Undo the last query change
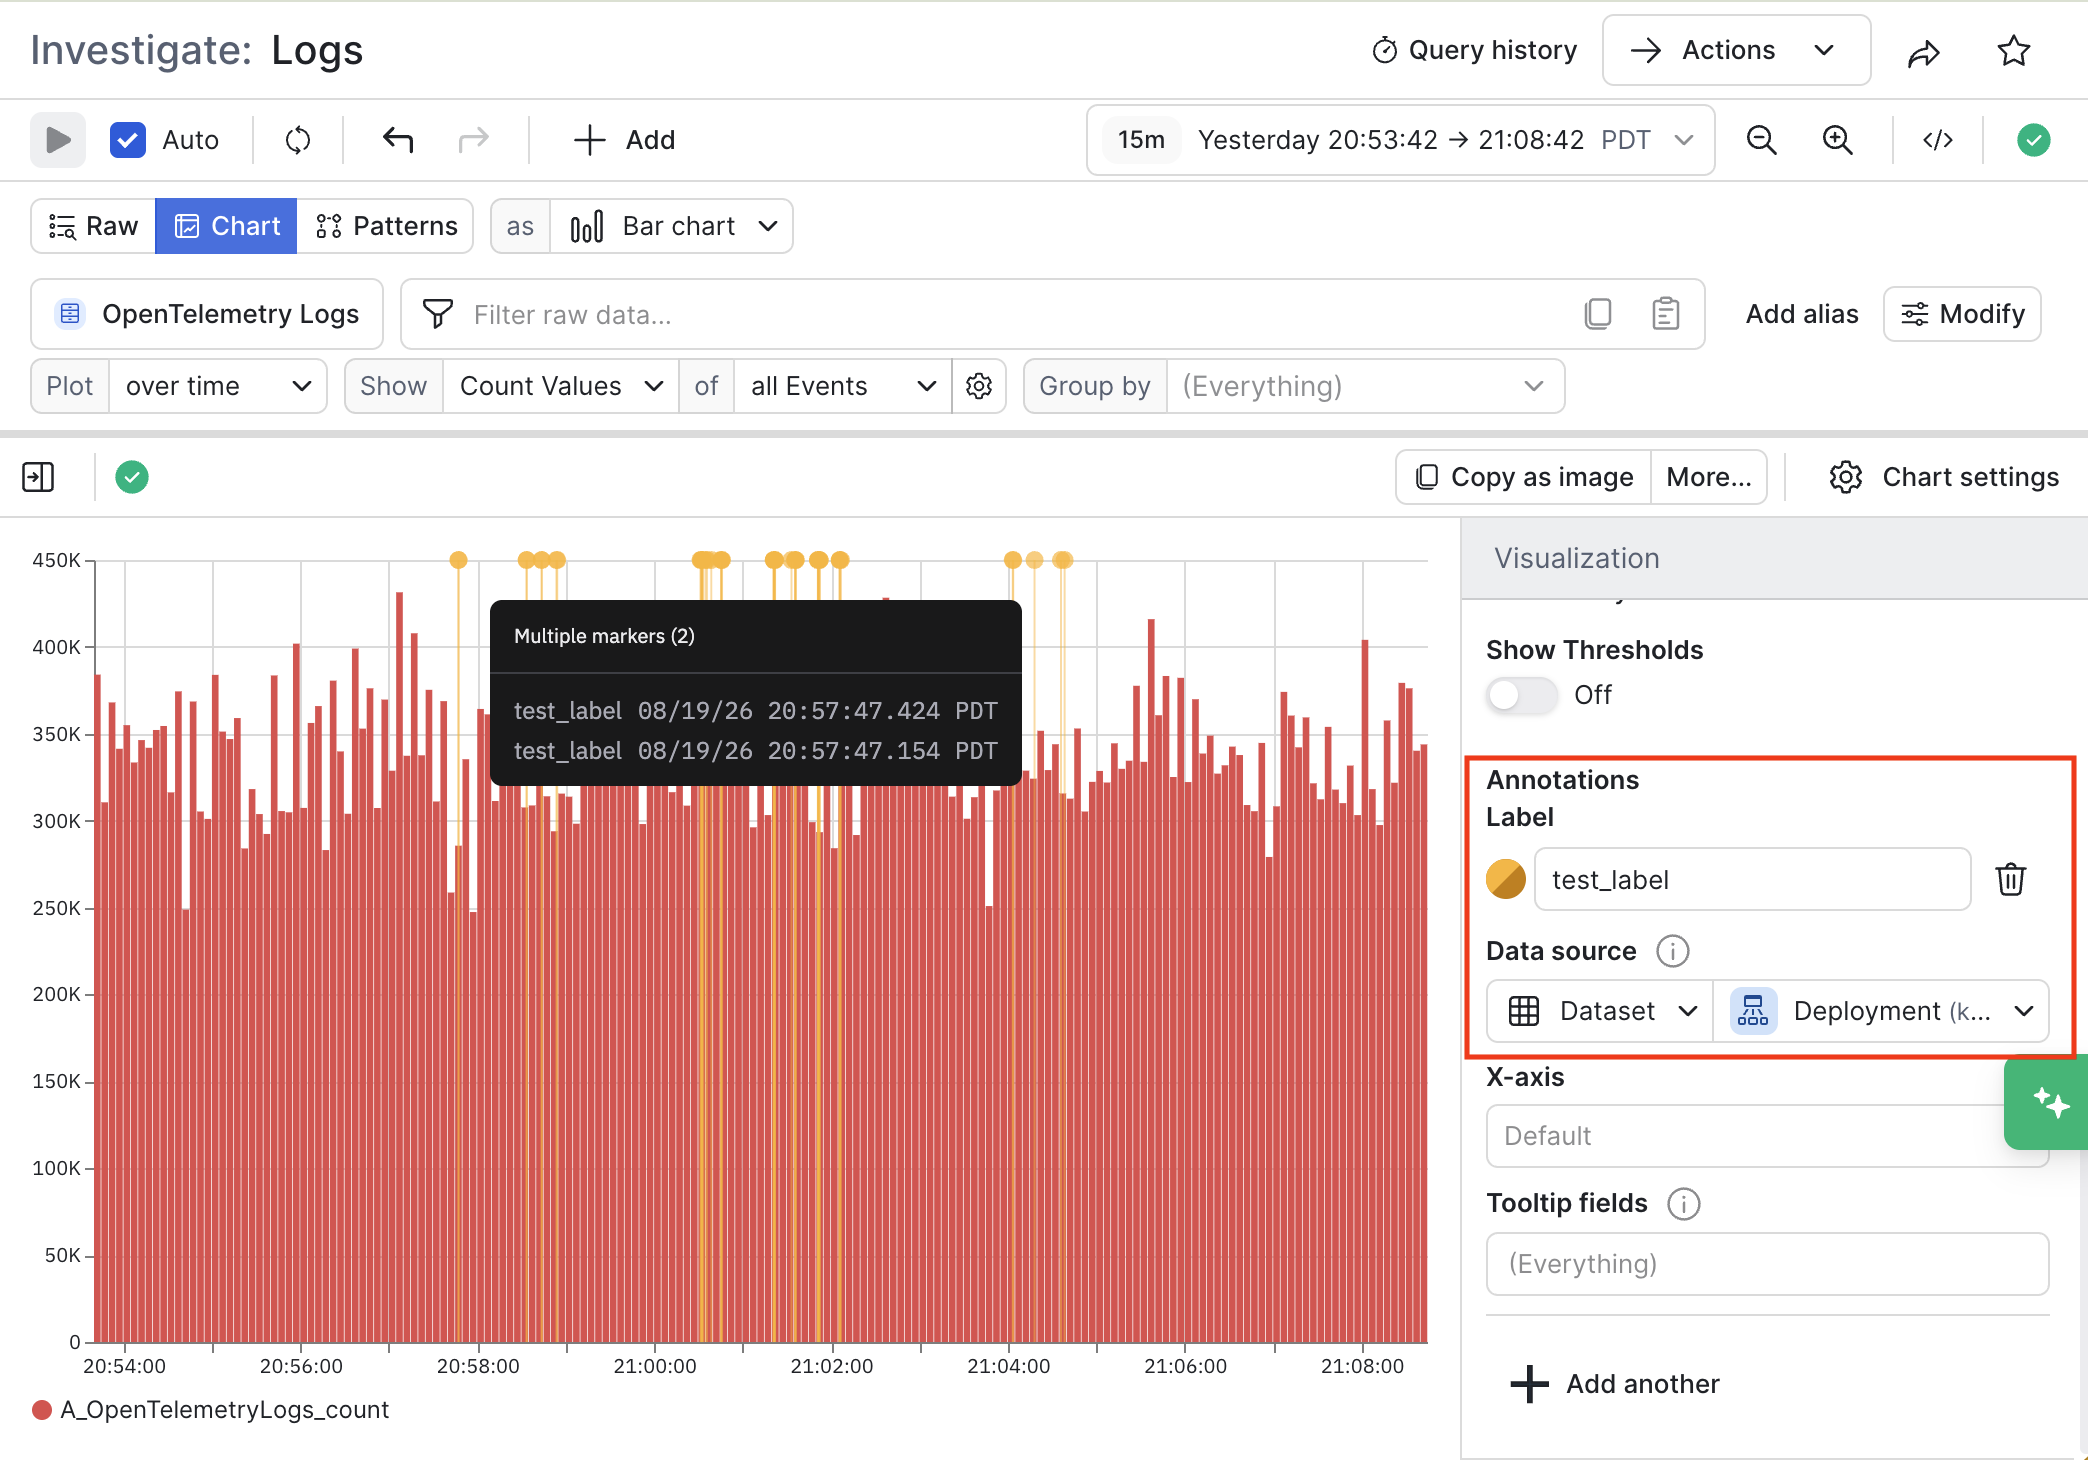Screen dimensions: 2088x1460 point(398,140)
